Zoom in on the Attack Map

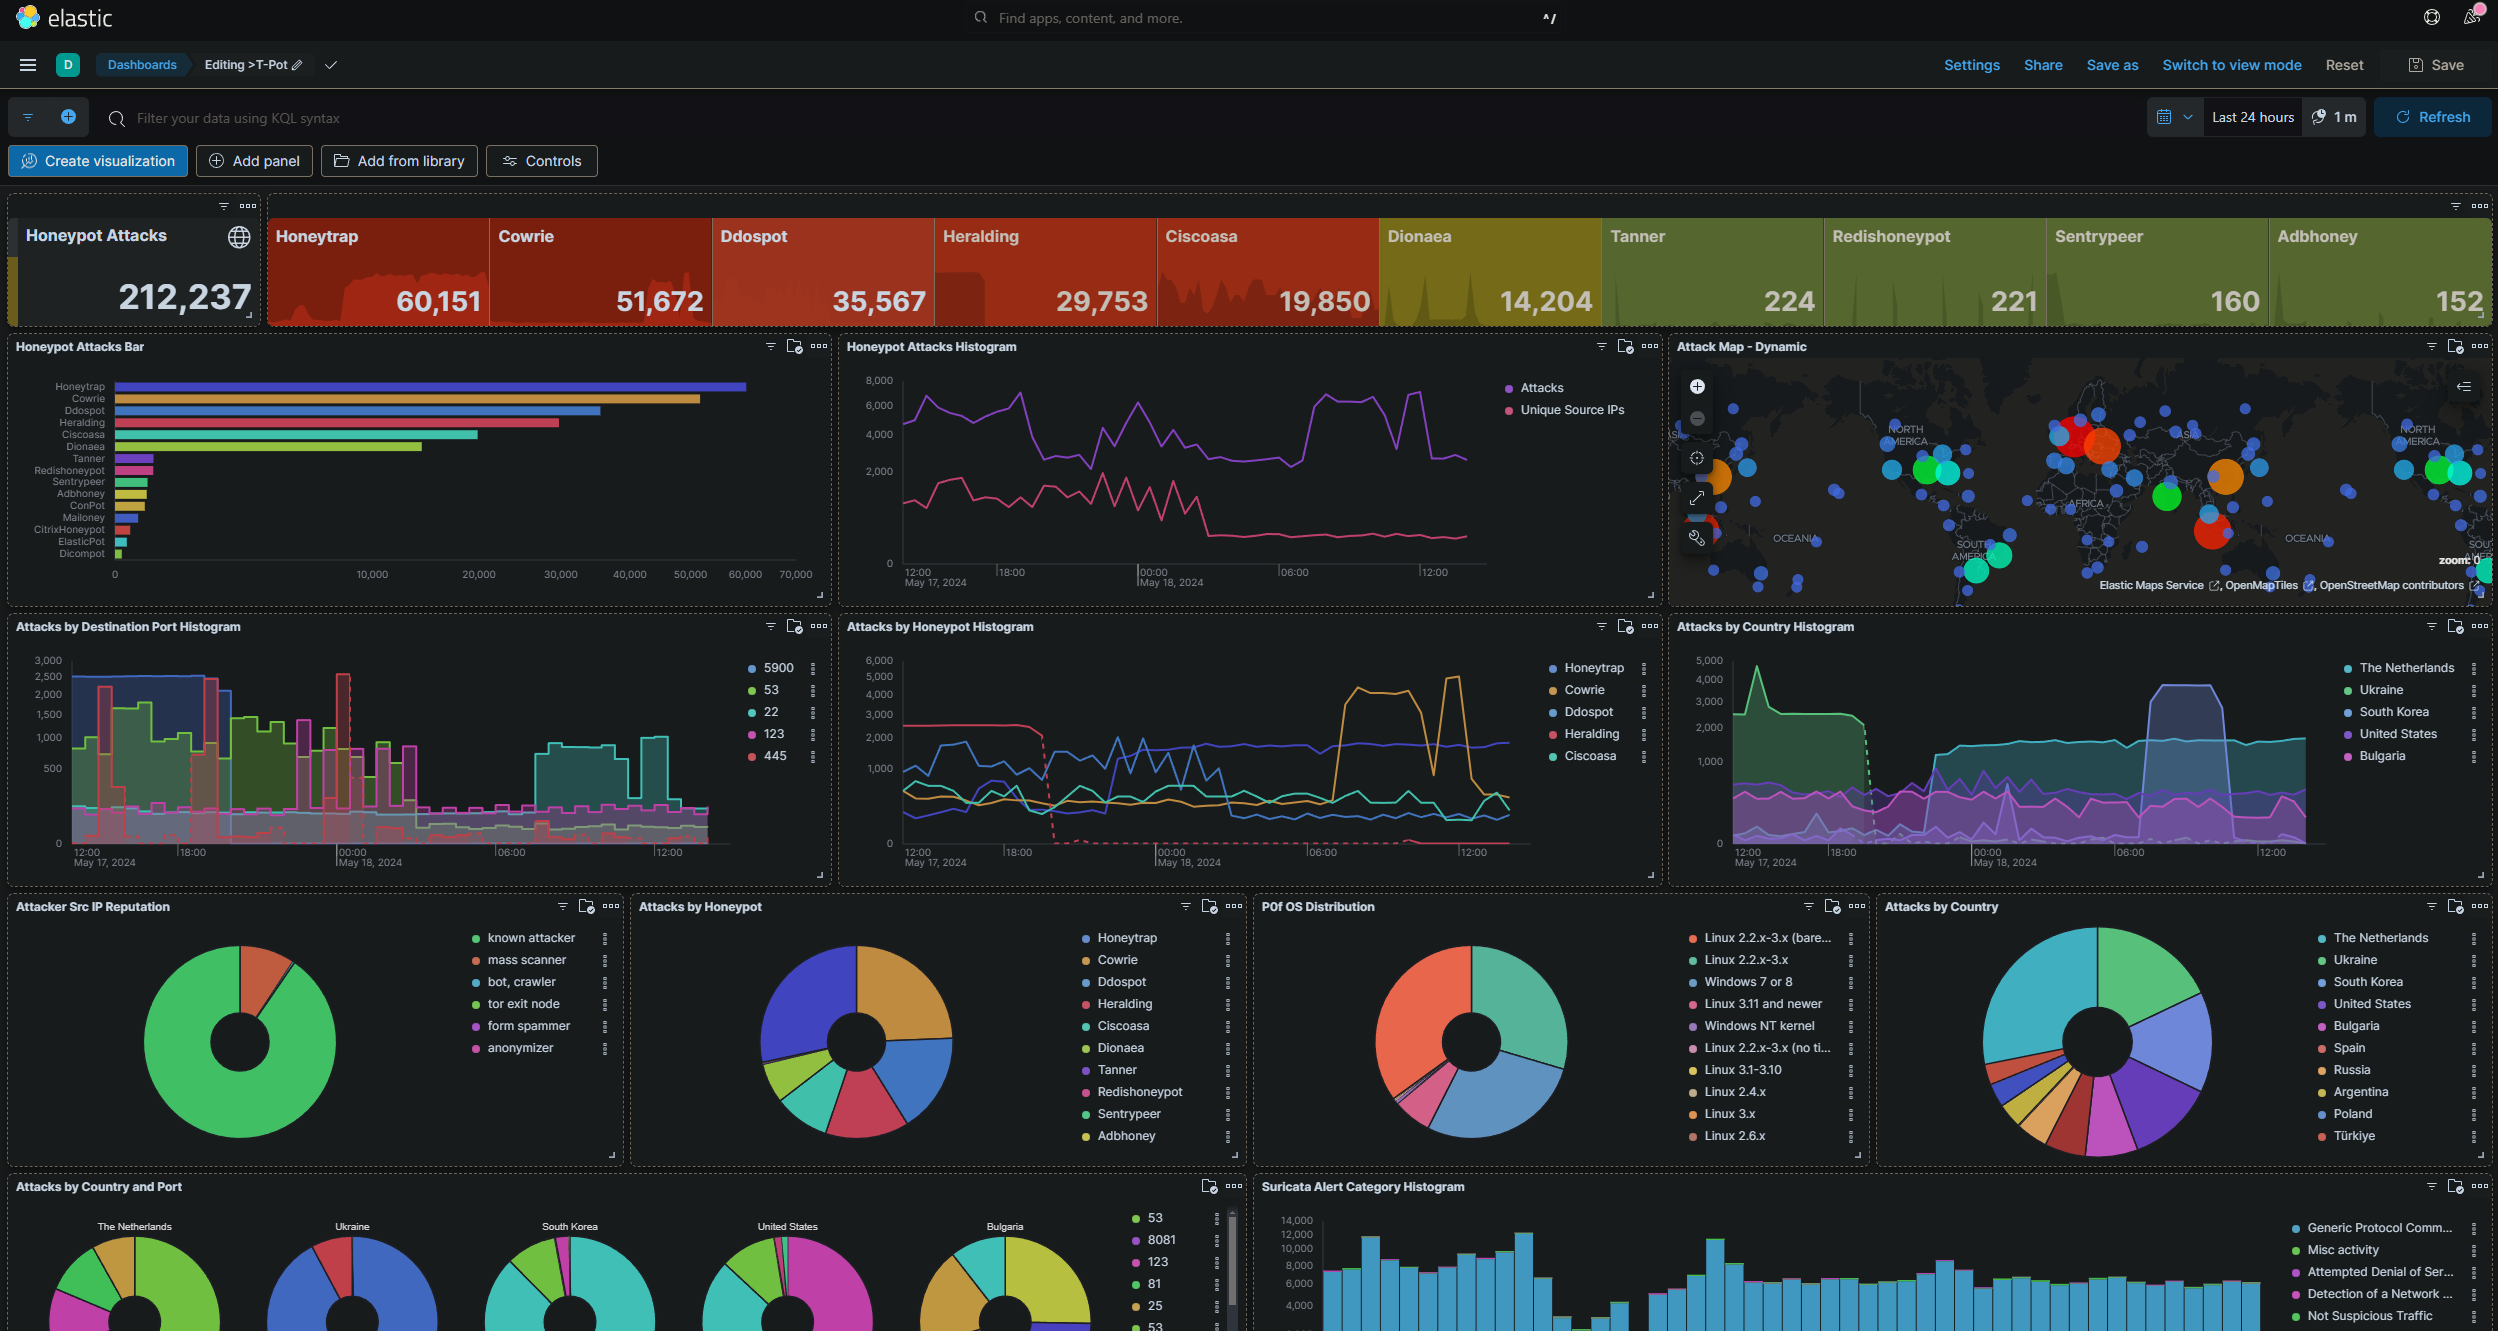pos(1697,387)
